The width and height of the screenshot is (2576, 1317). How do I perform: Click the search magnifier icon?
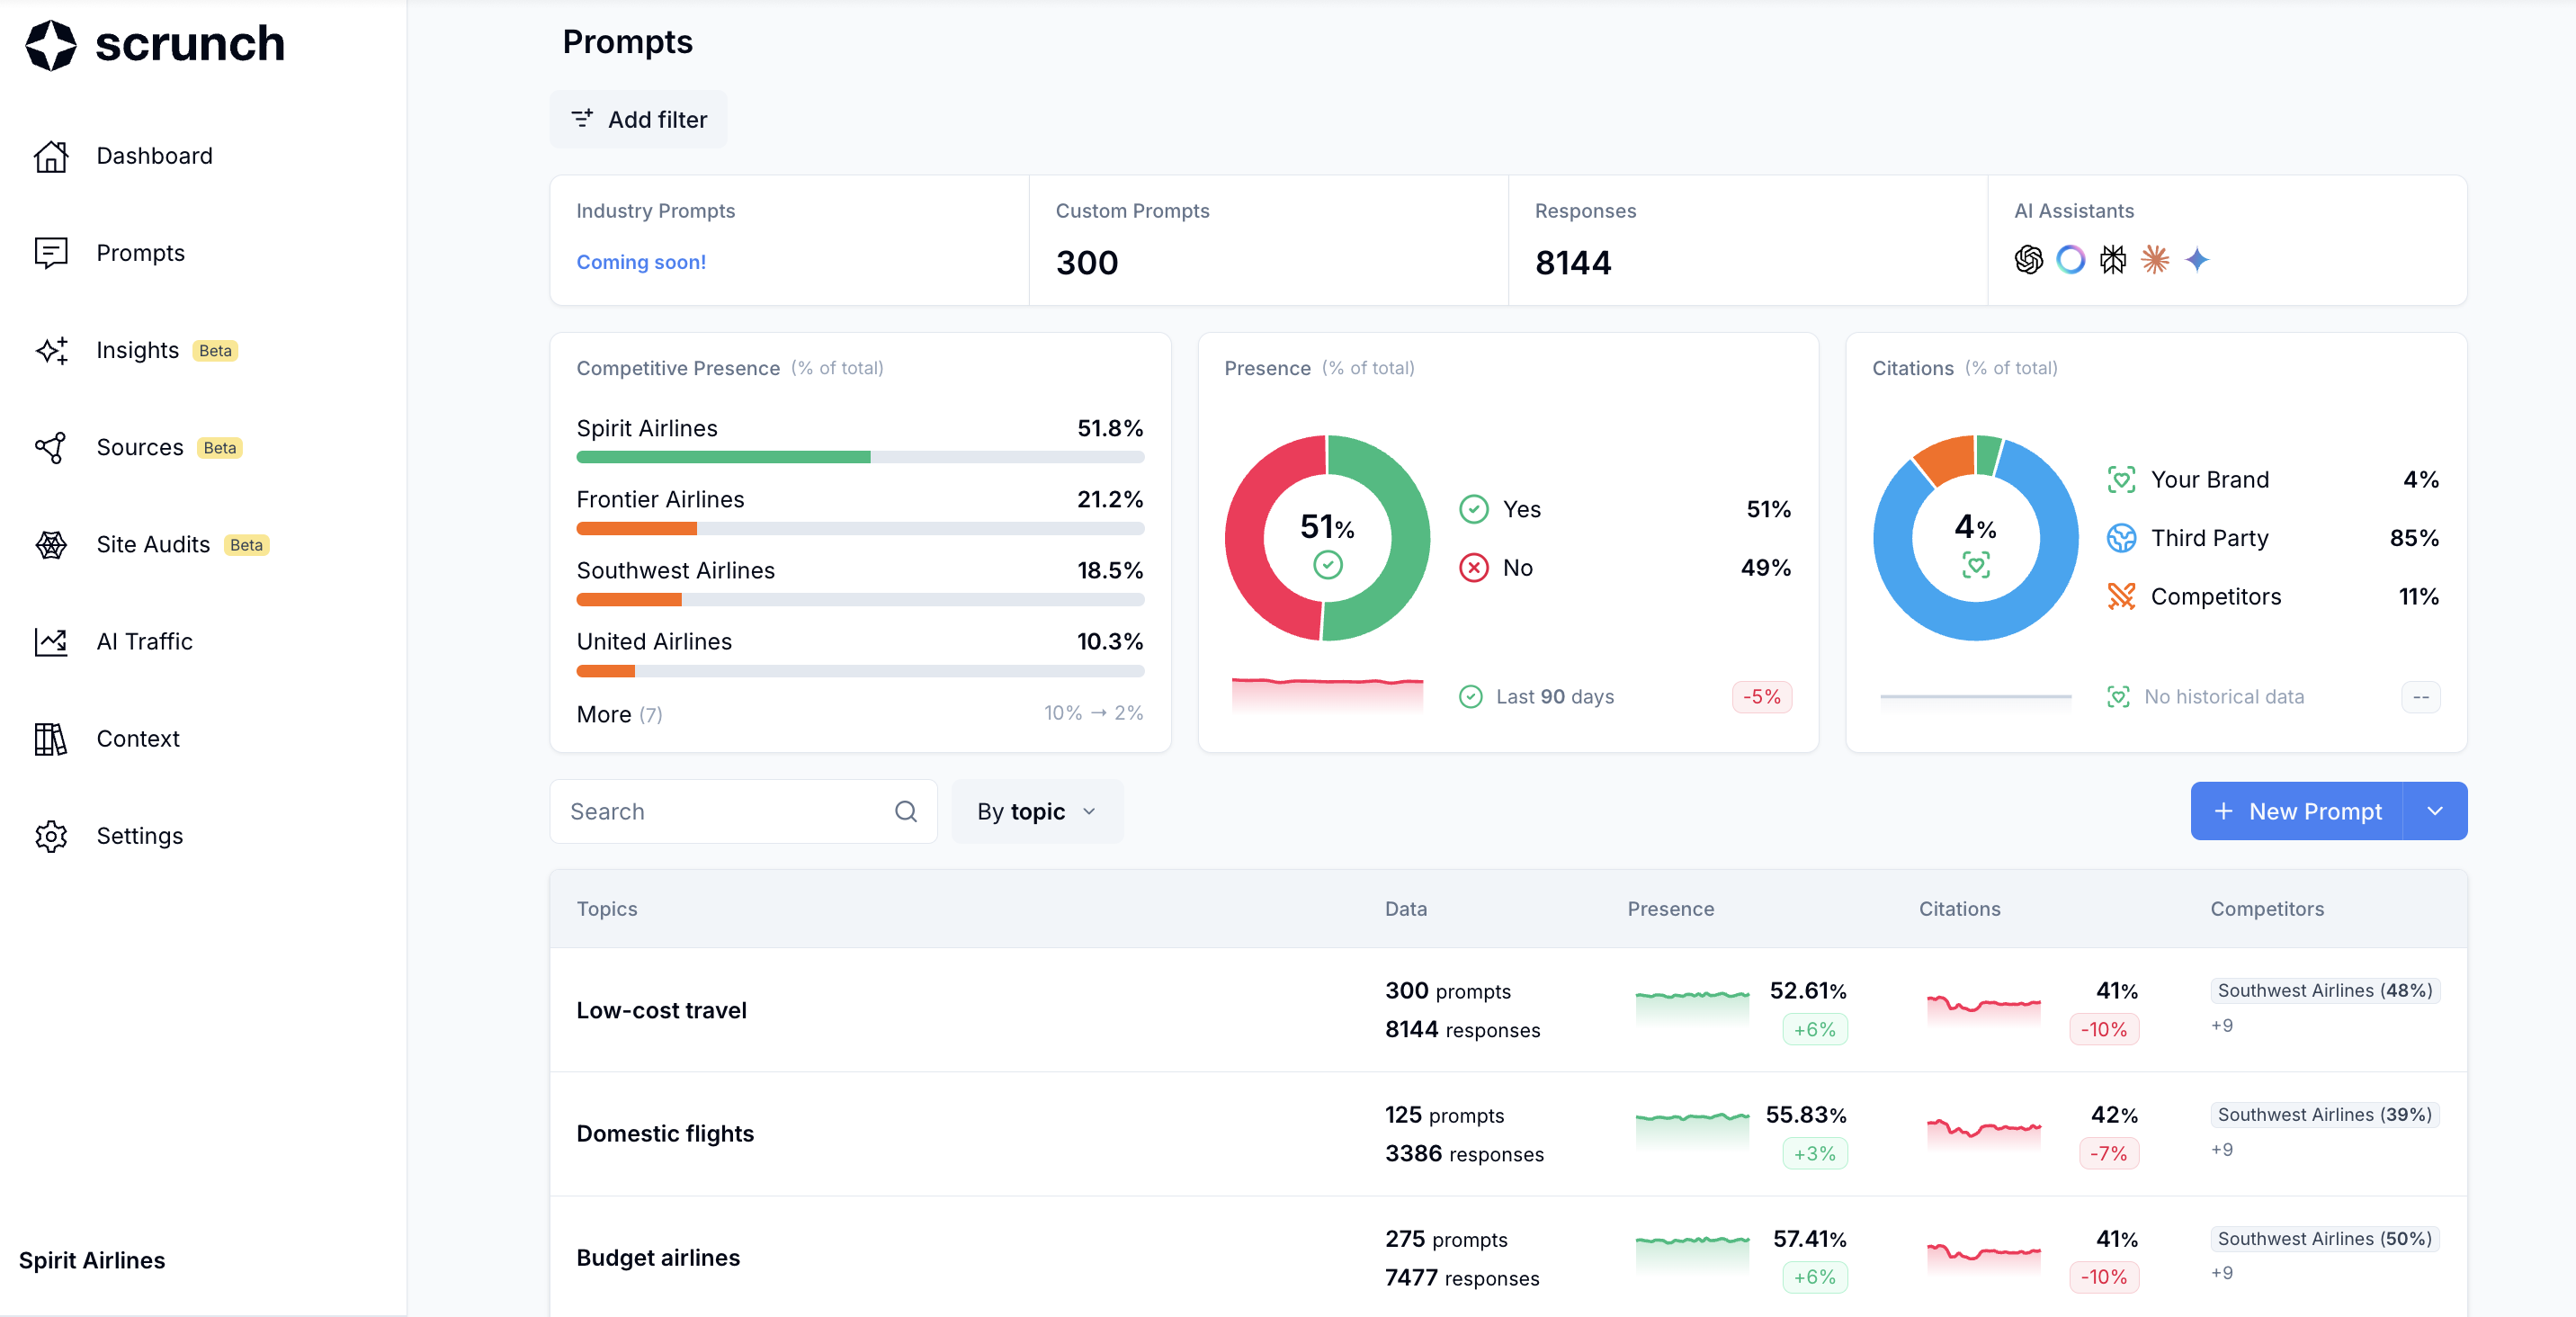click(905, 811)
